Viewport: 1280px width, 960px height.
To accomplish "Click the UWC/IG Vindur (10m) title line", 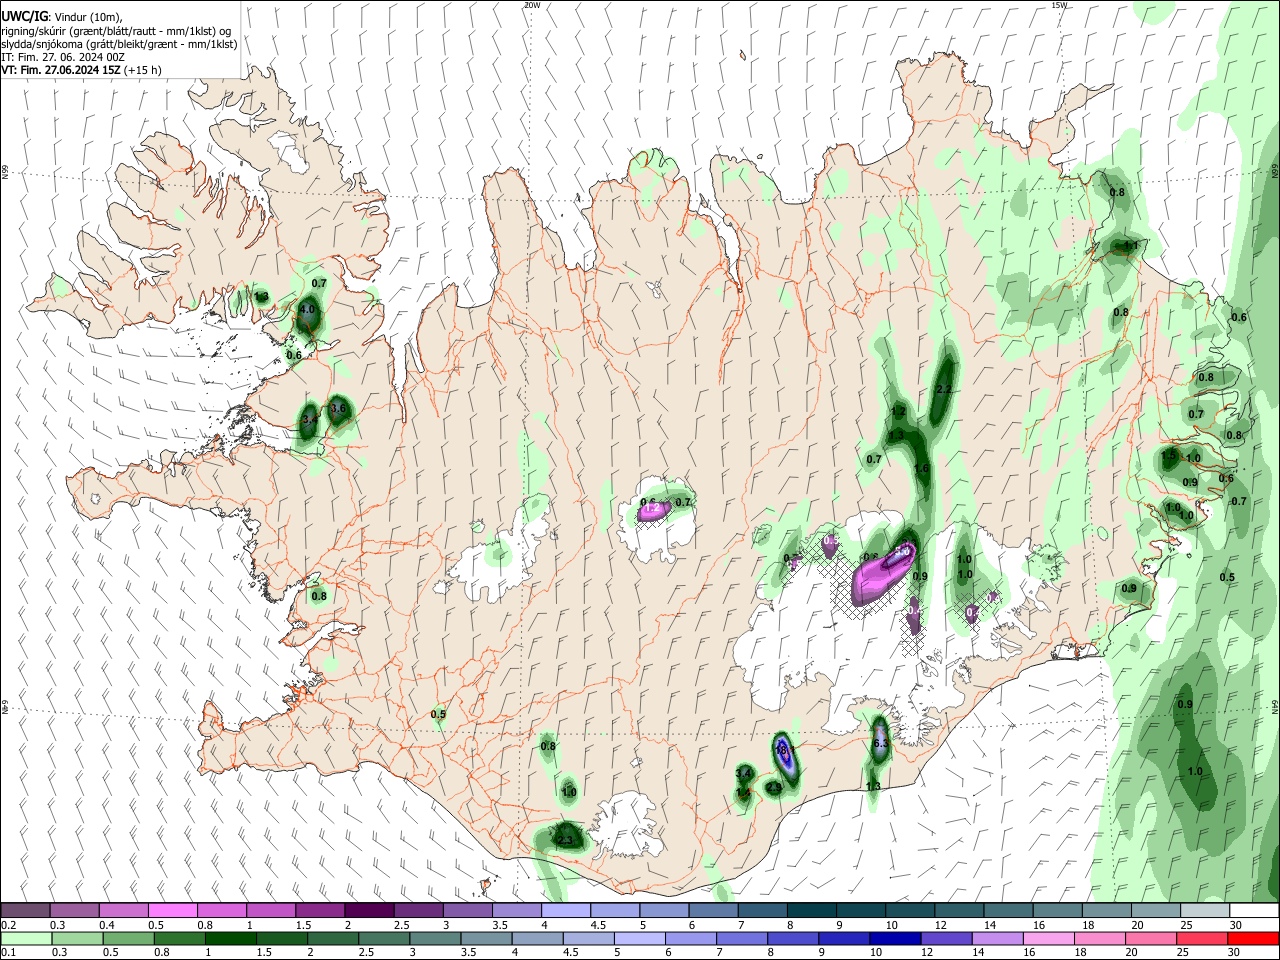I will (63, 16).
